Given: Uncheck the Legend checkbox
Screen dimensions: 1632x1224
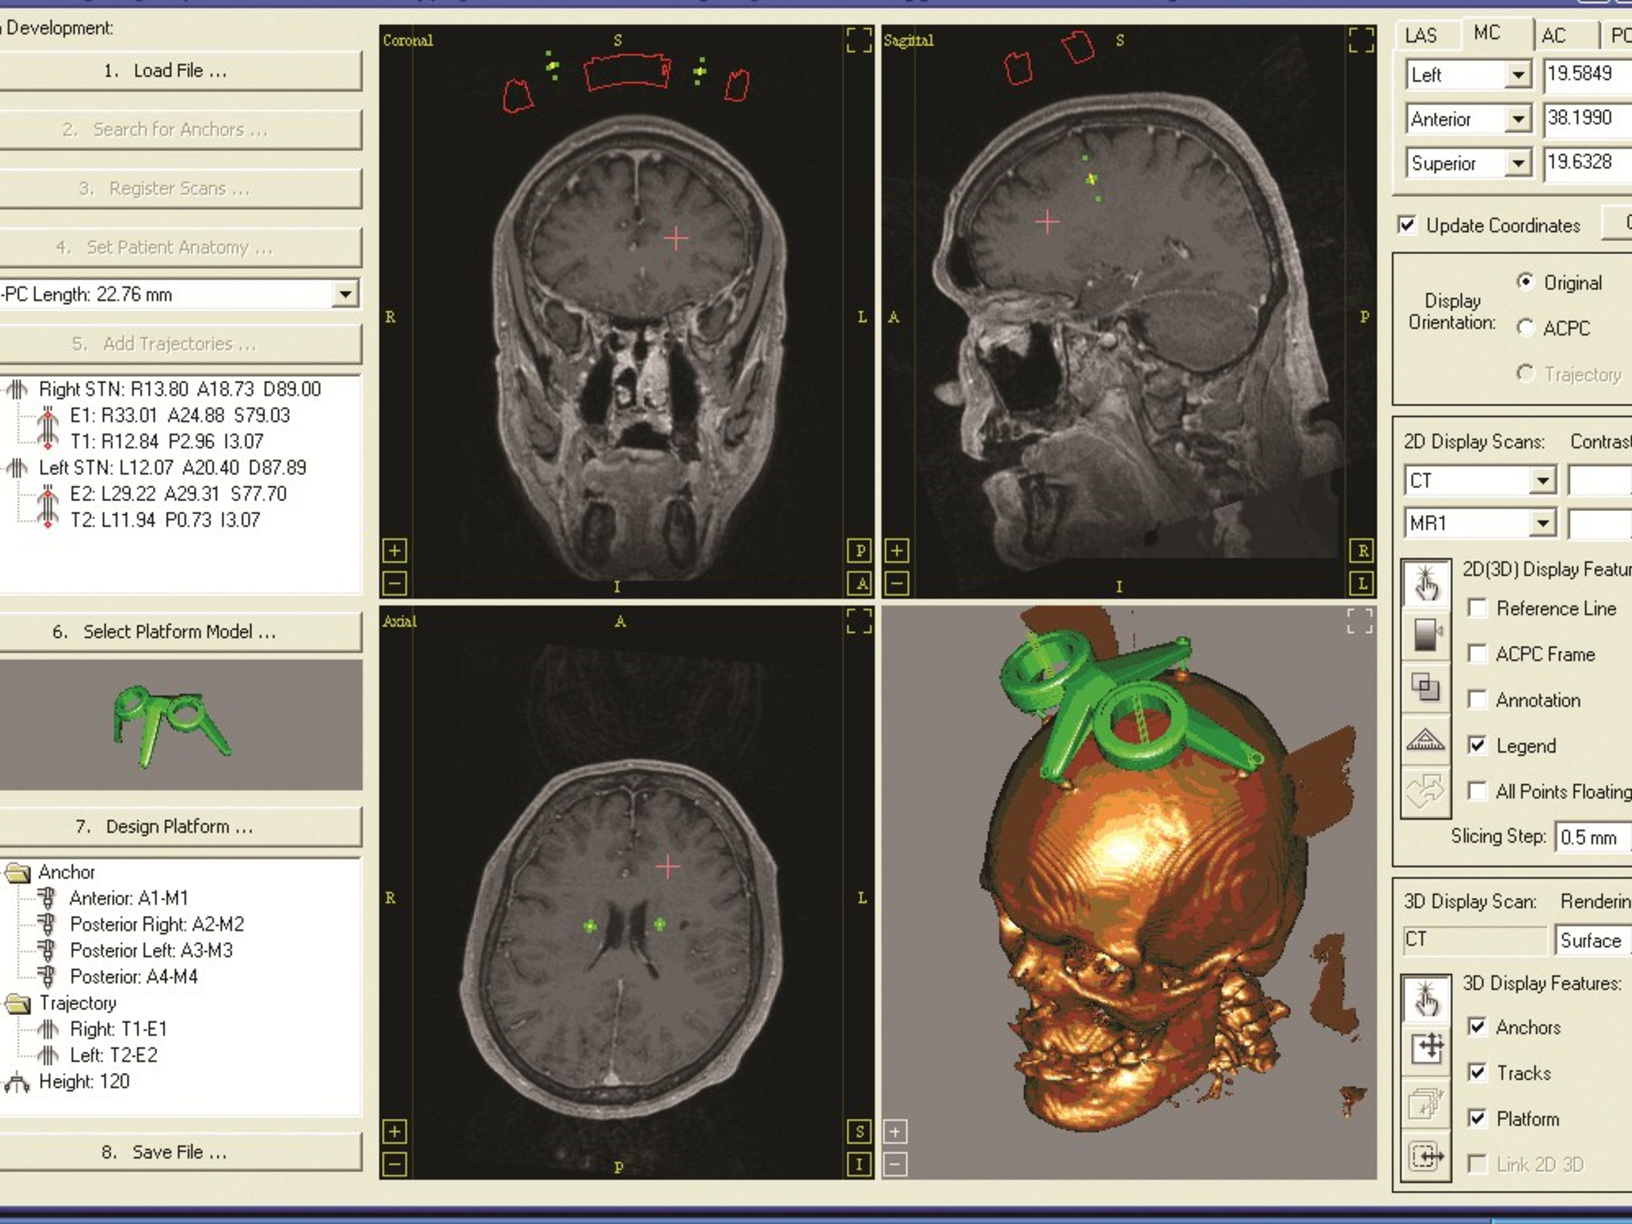Looking at the screenshot, I should click(1477, 745).
